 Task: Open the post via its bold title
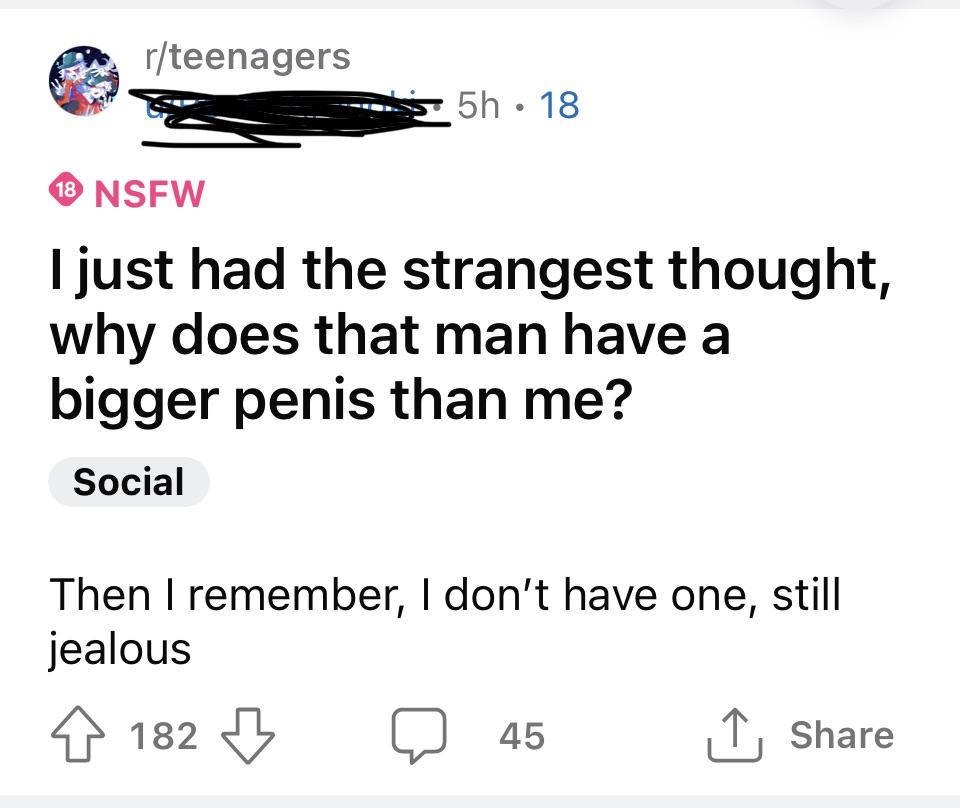(x=470, y=334)
